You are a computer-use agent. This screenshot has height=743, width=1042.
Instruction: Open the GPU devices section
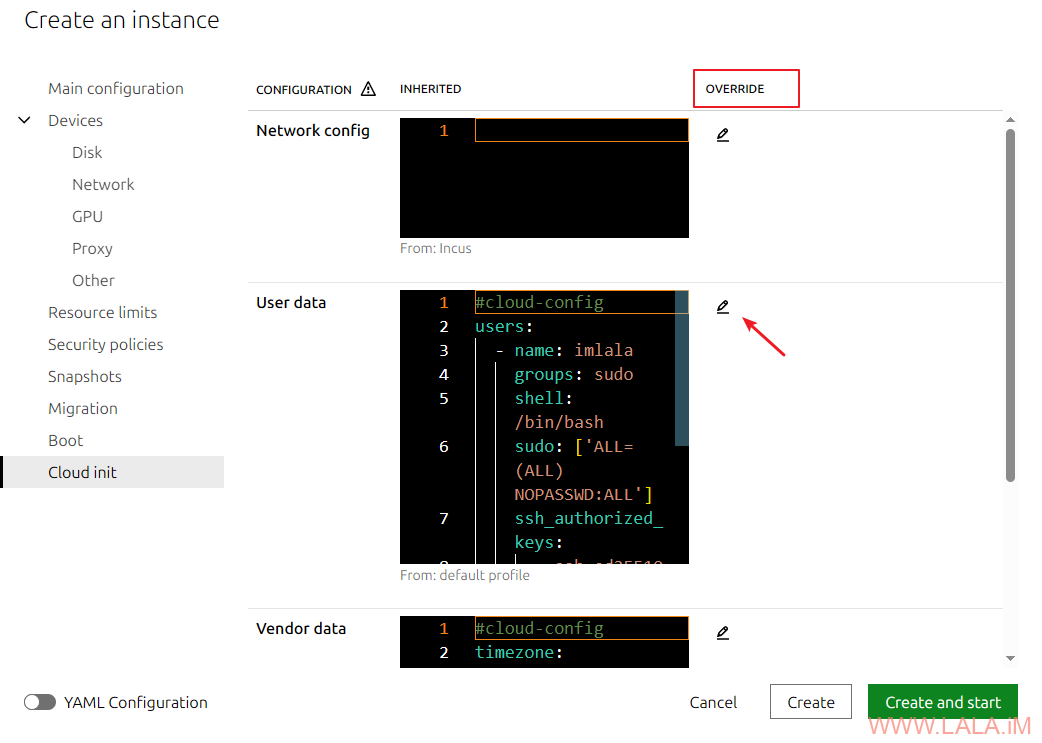coord(87,216)
